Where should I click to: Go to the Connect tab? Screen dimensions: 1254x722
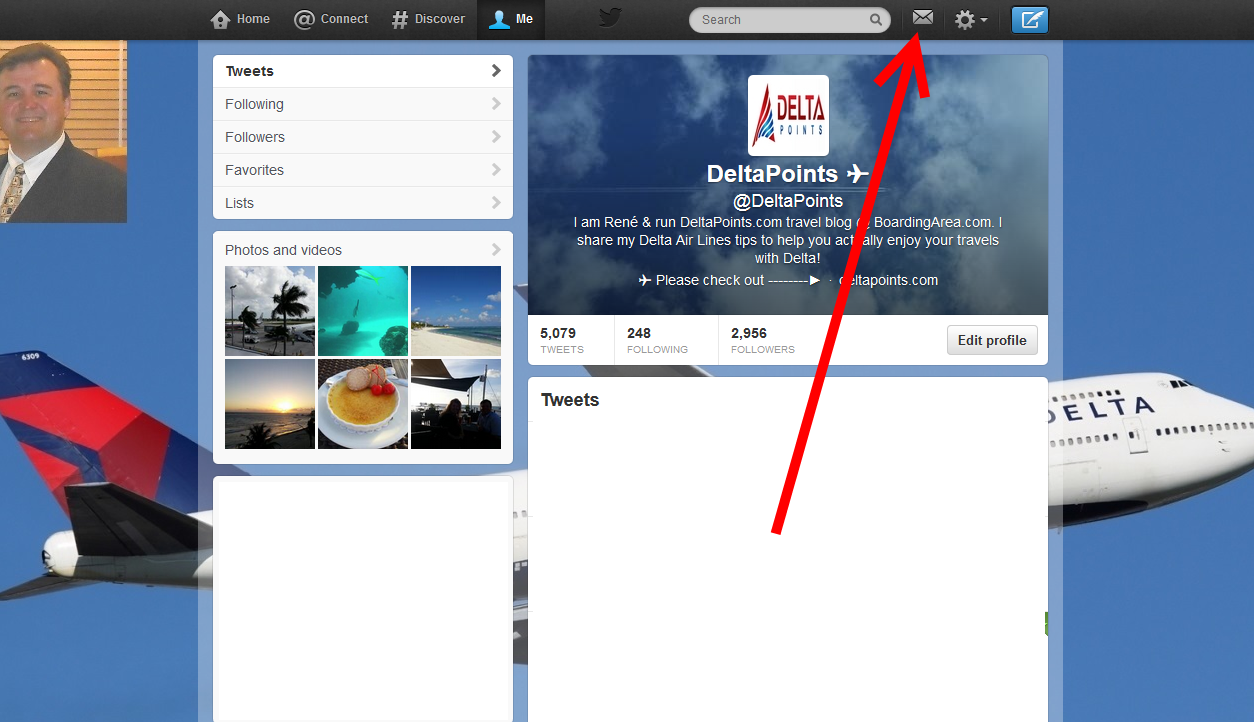[331, 19]
